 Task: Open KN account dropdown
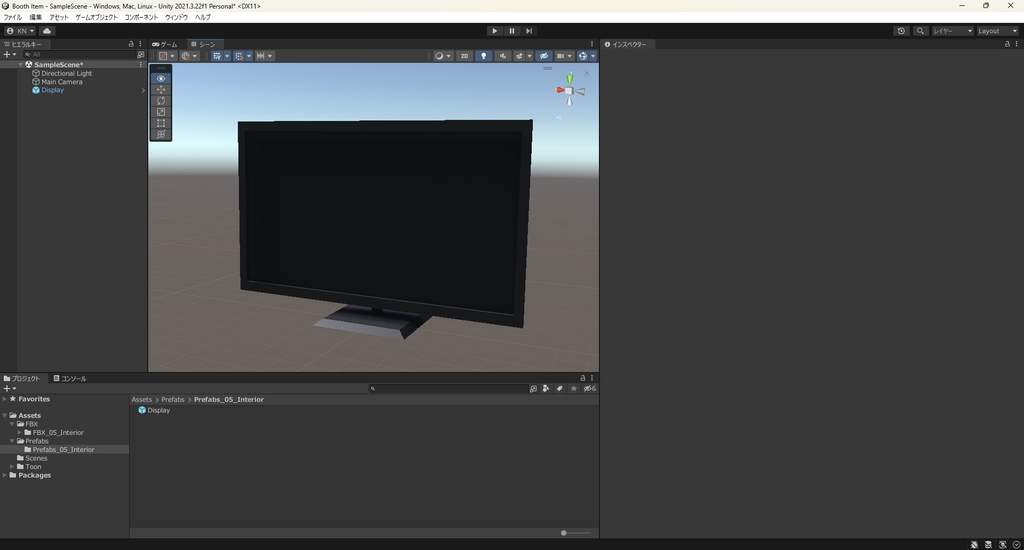[20, 31]
